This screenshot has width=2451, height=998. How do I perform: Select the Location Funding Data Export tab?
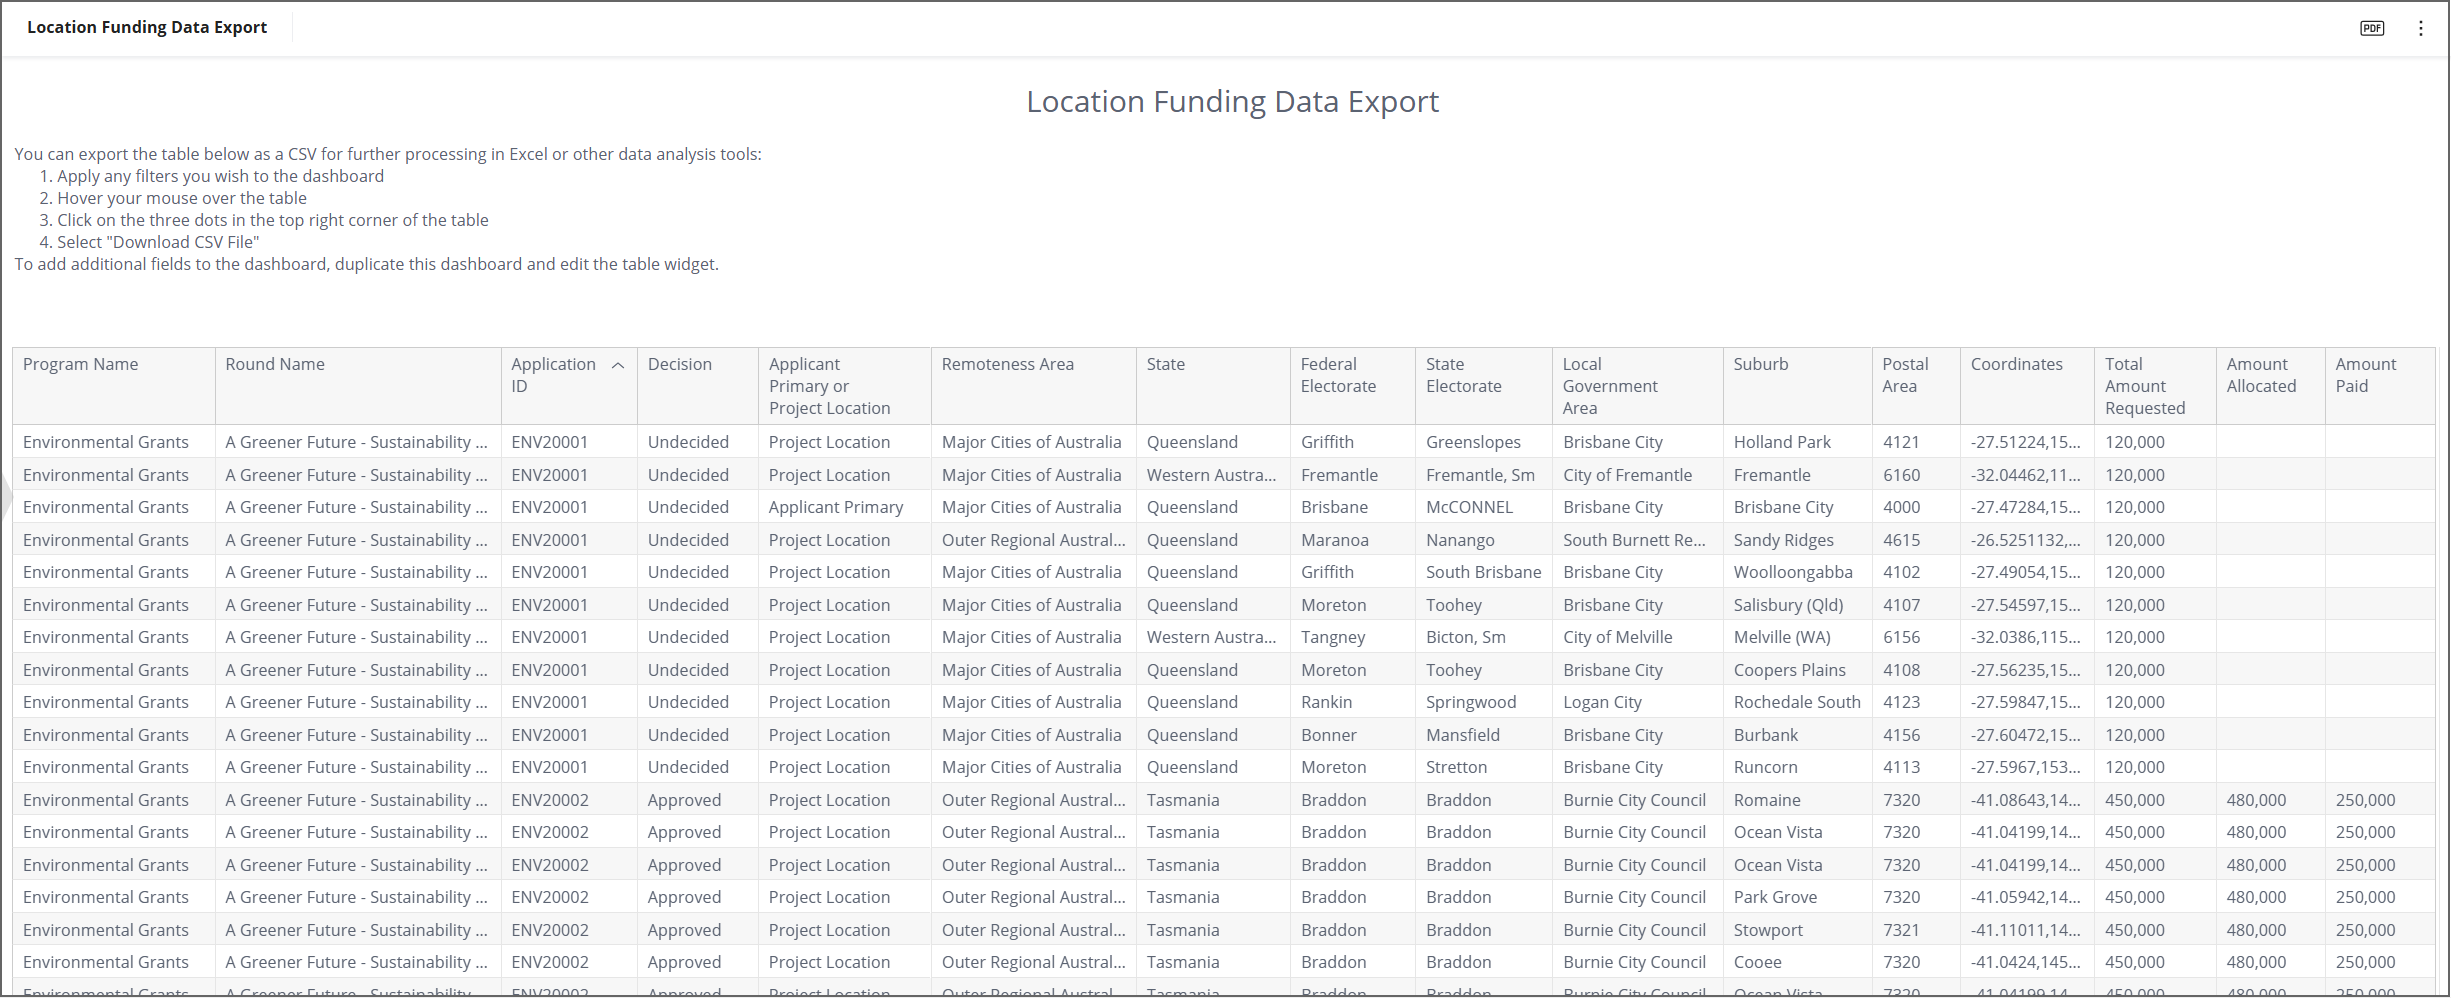[x=147, y=27]
